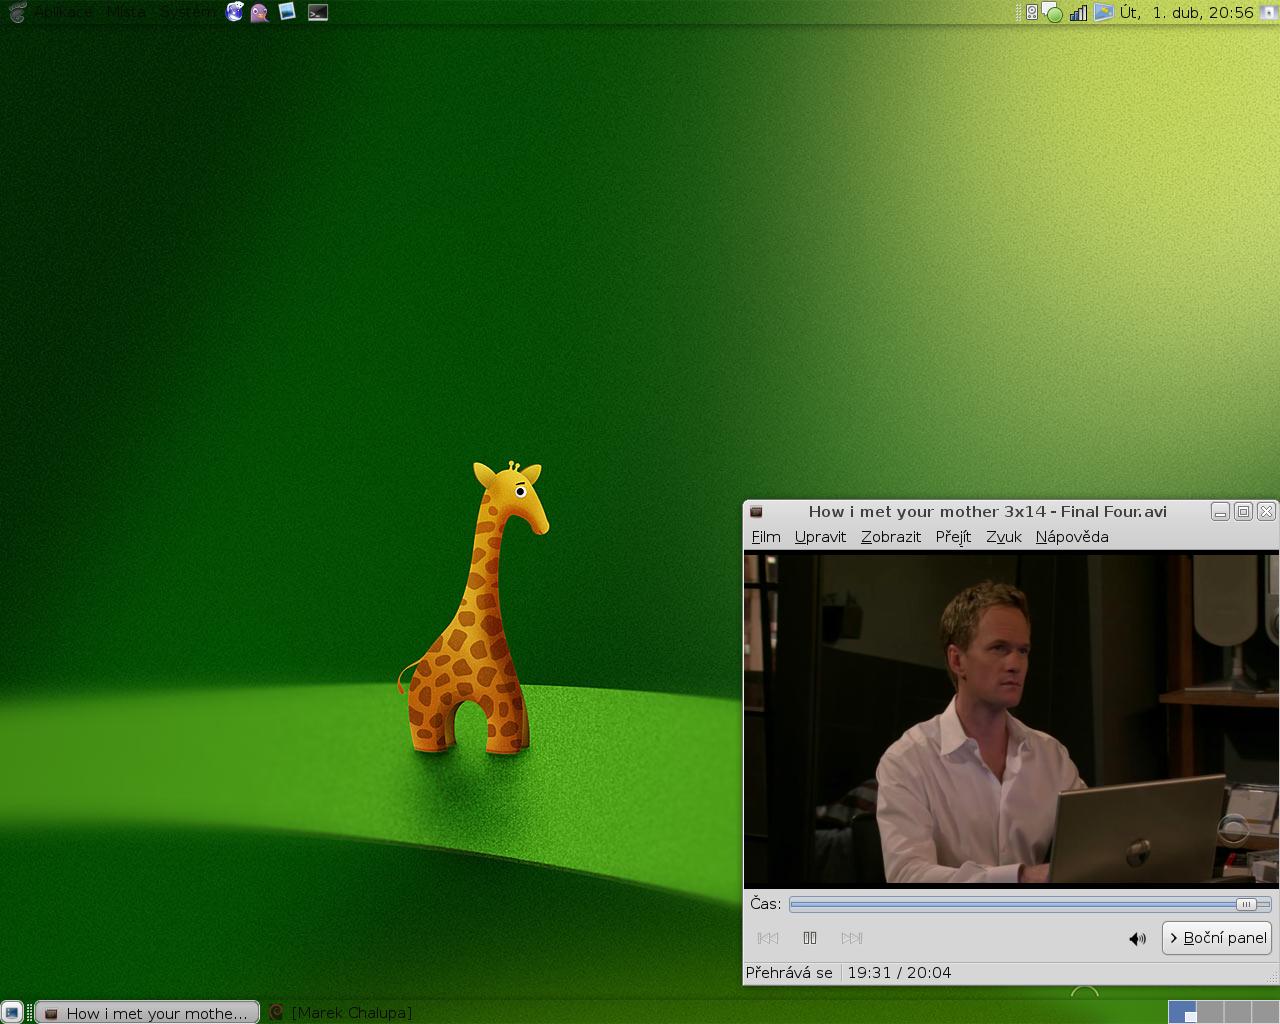The image size is (1280, 1024).
Task: Click the volume speaker button
Action: tap(1137, 938)
